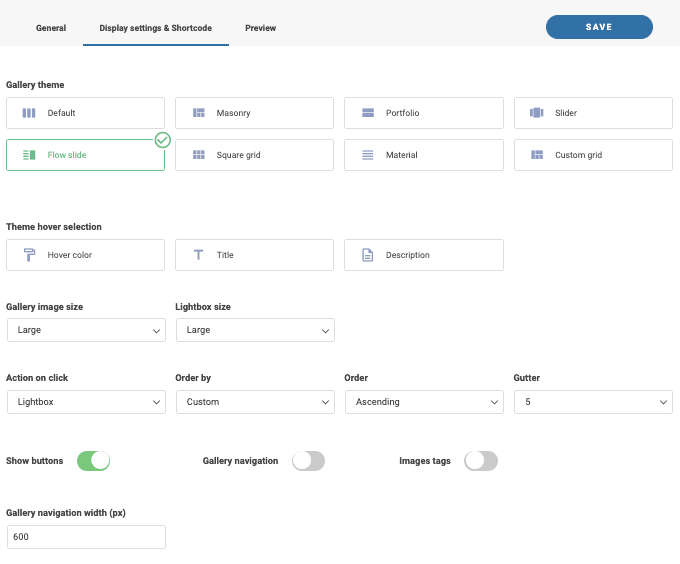Click the Gallery navigation width input field

coord(86,537)
